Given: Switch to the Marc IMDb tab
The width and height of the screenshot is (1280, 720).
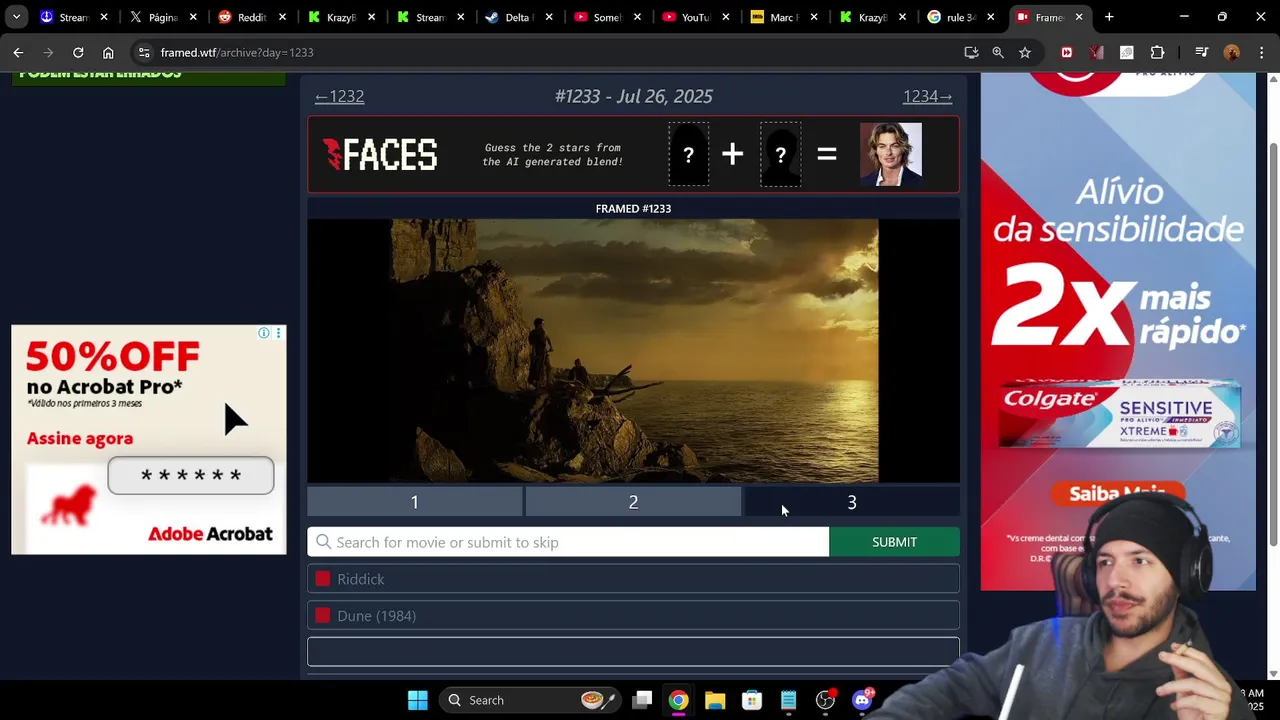Looking at the screenshot, I should pos(783,17).
